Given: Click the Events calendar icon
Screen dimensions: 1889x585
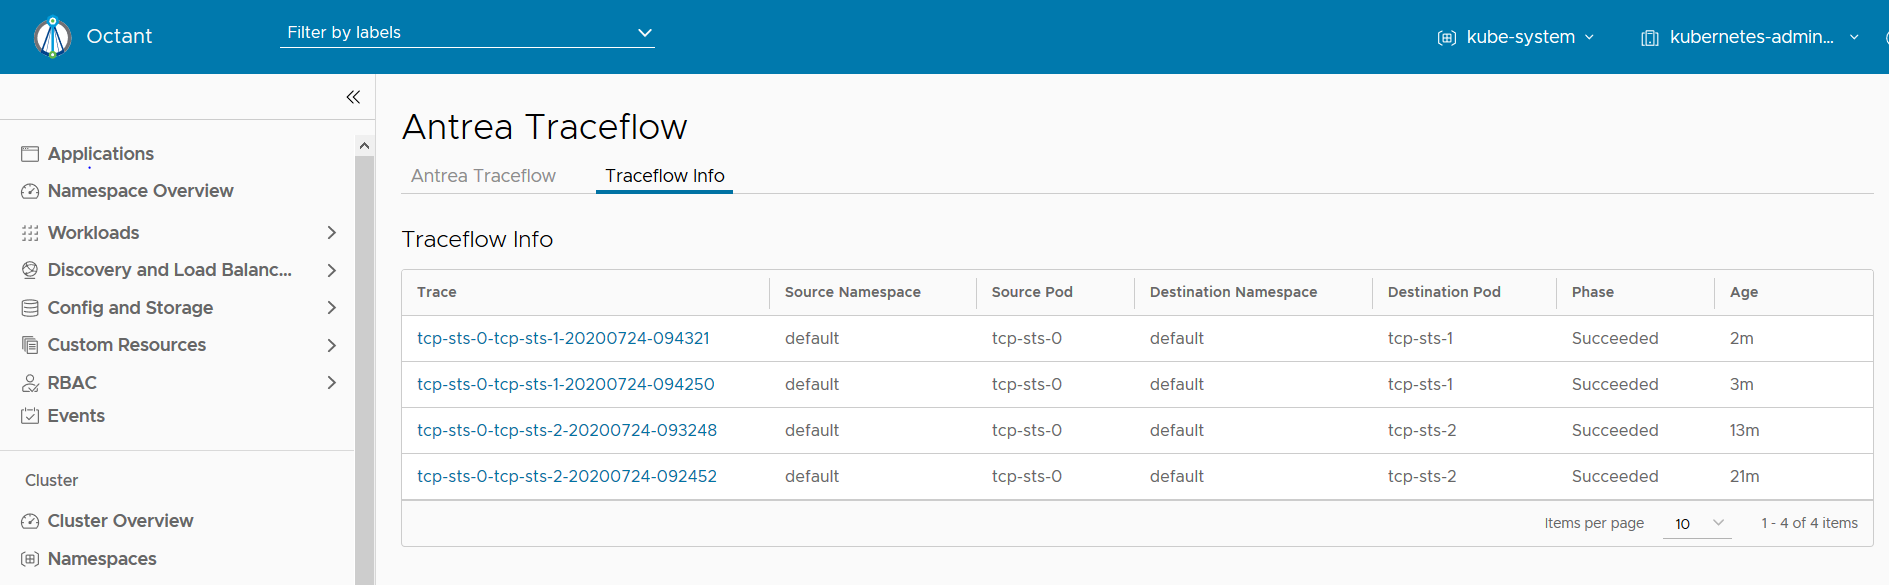Looking at the screenshot, I should 30,416.
